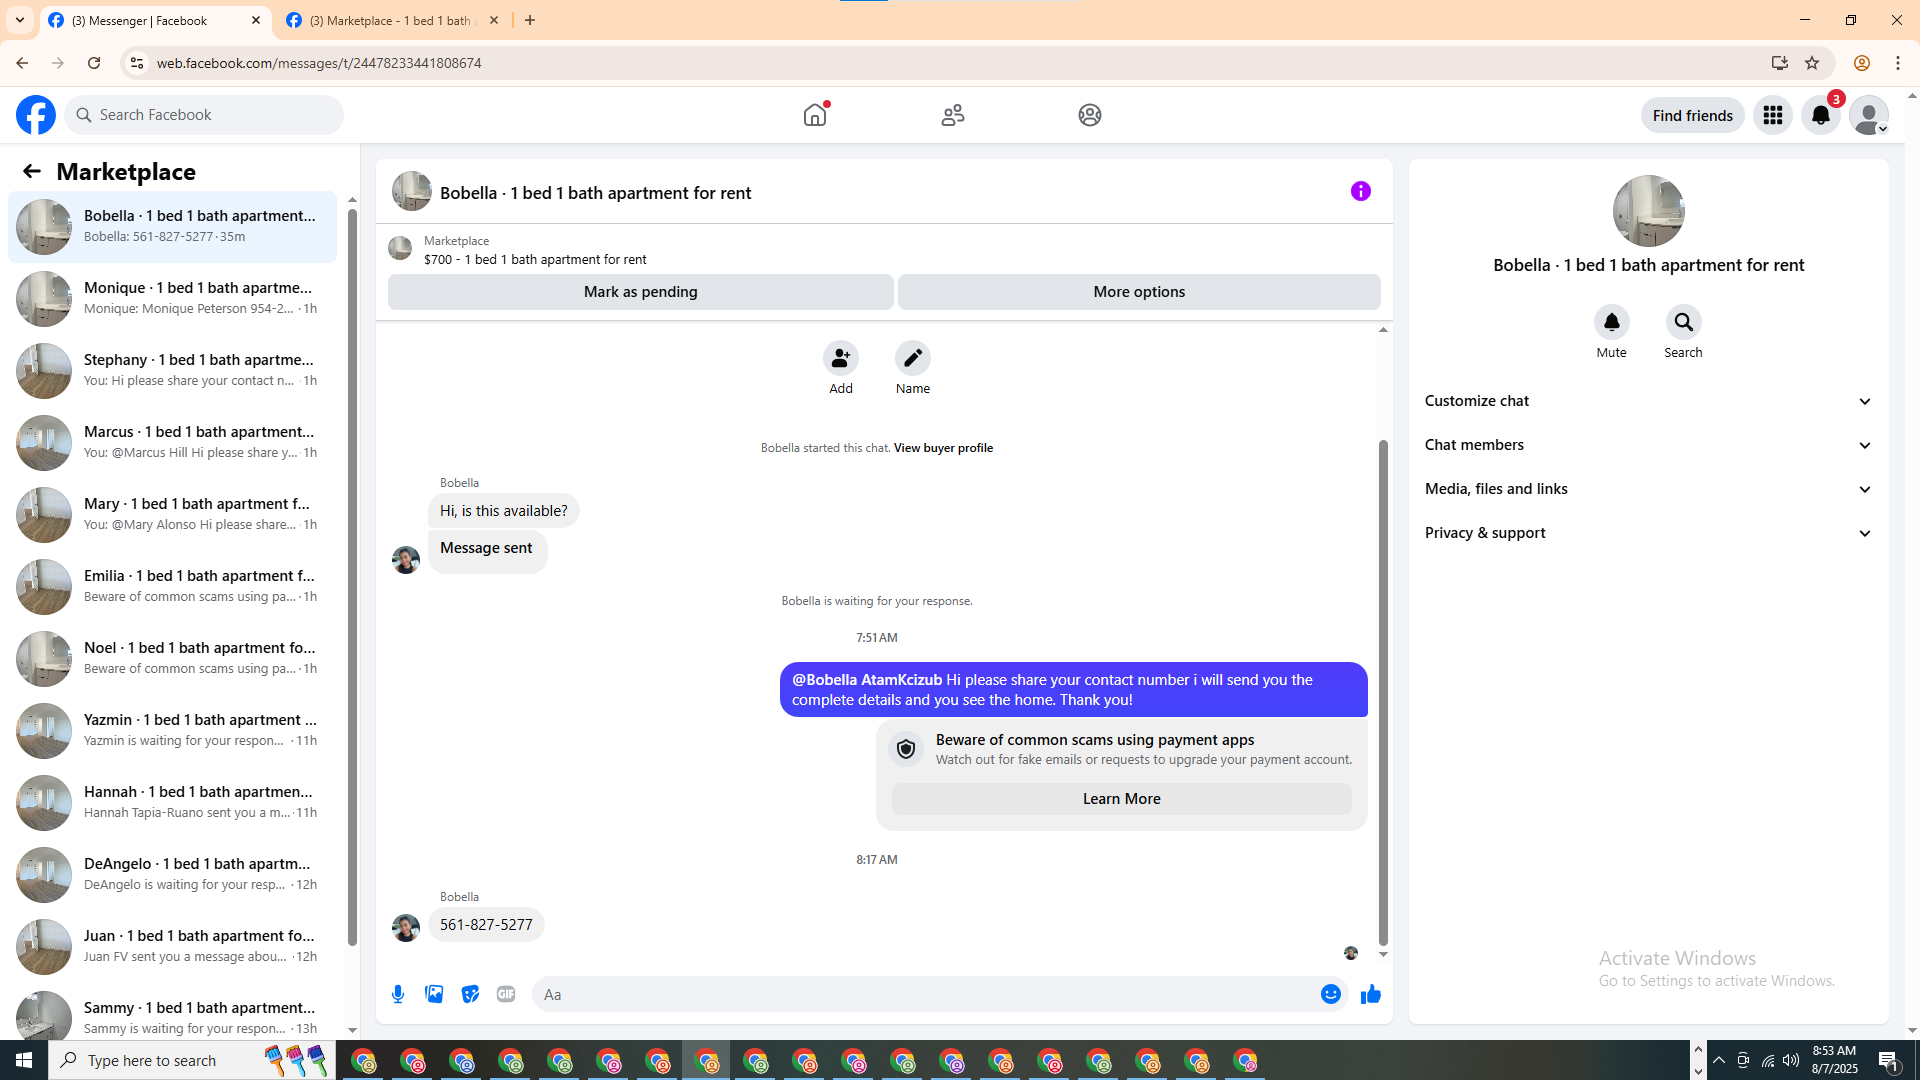Go to the Home feed icon
The width and height of the screenshot is (1920, 1080).
(815, 115)
